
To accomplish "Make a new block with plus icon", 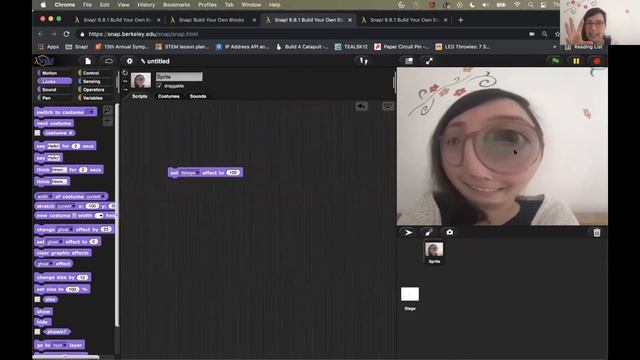I will [107, 121].
